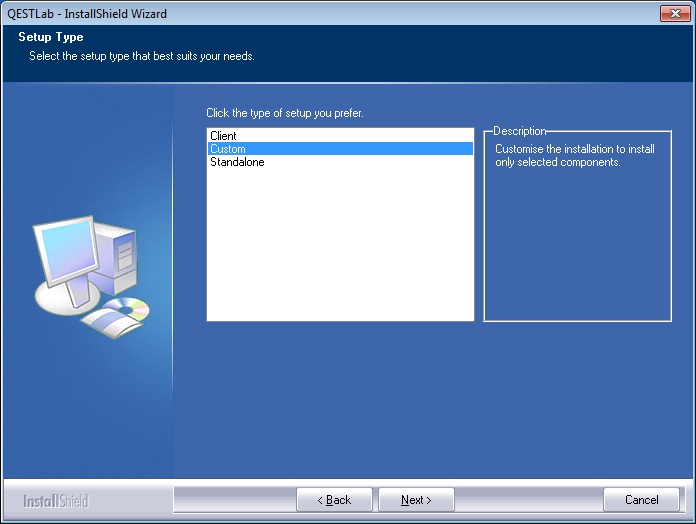Click the 'best suits your needs' subtitle

142,56
